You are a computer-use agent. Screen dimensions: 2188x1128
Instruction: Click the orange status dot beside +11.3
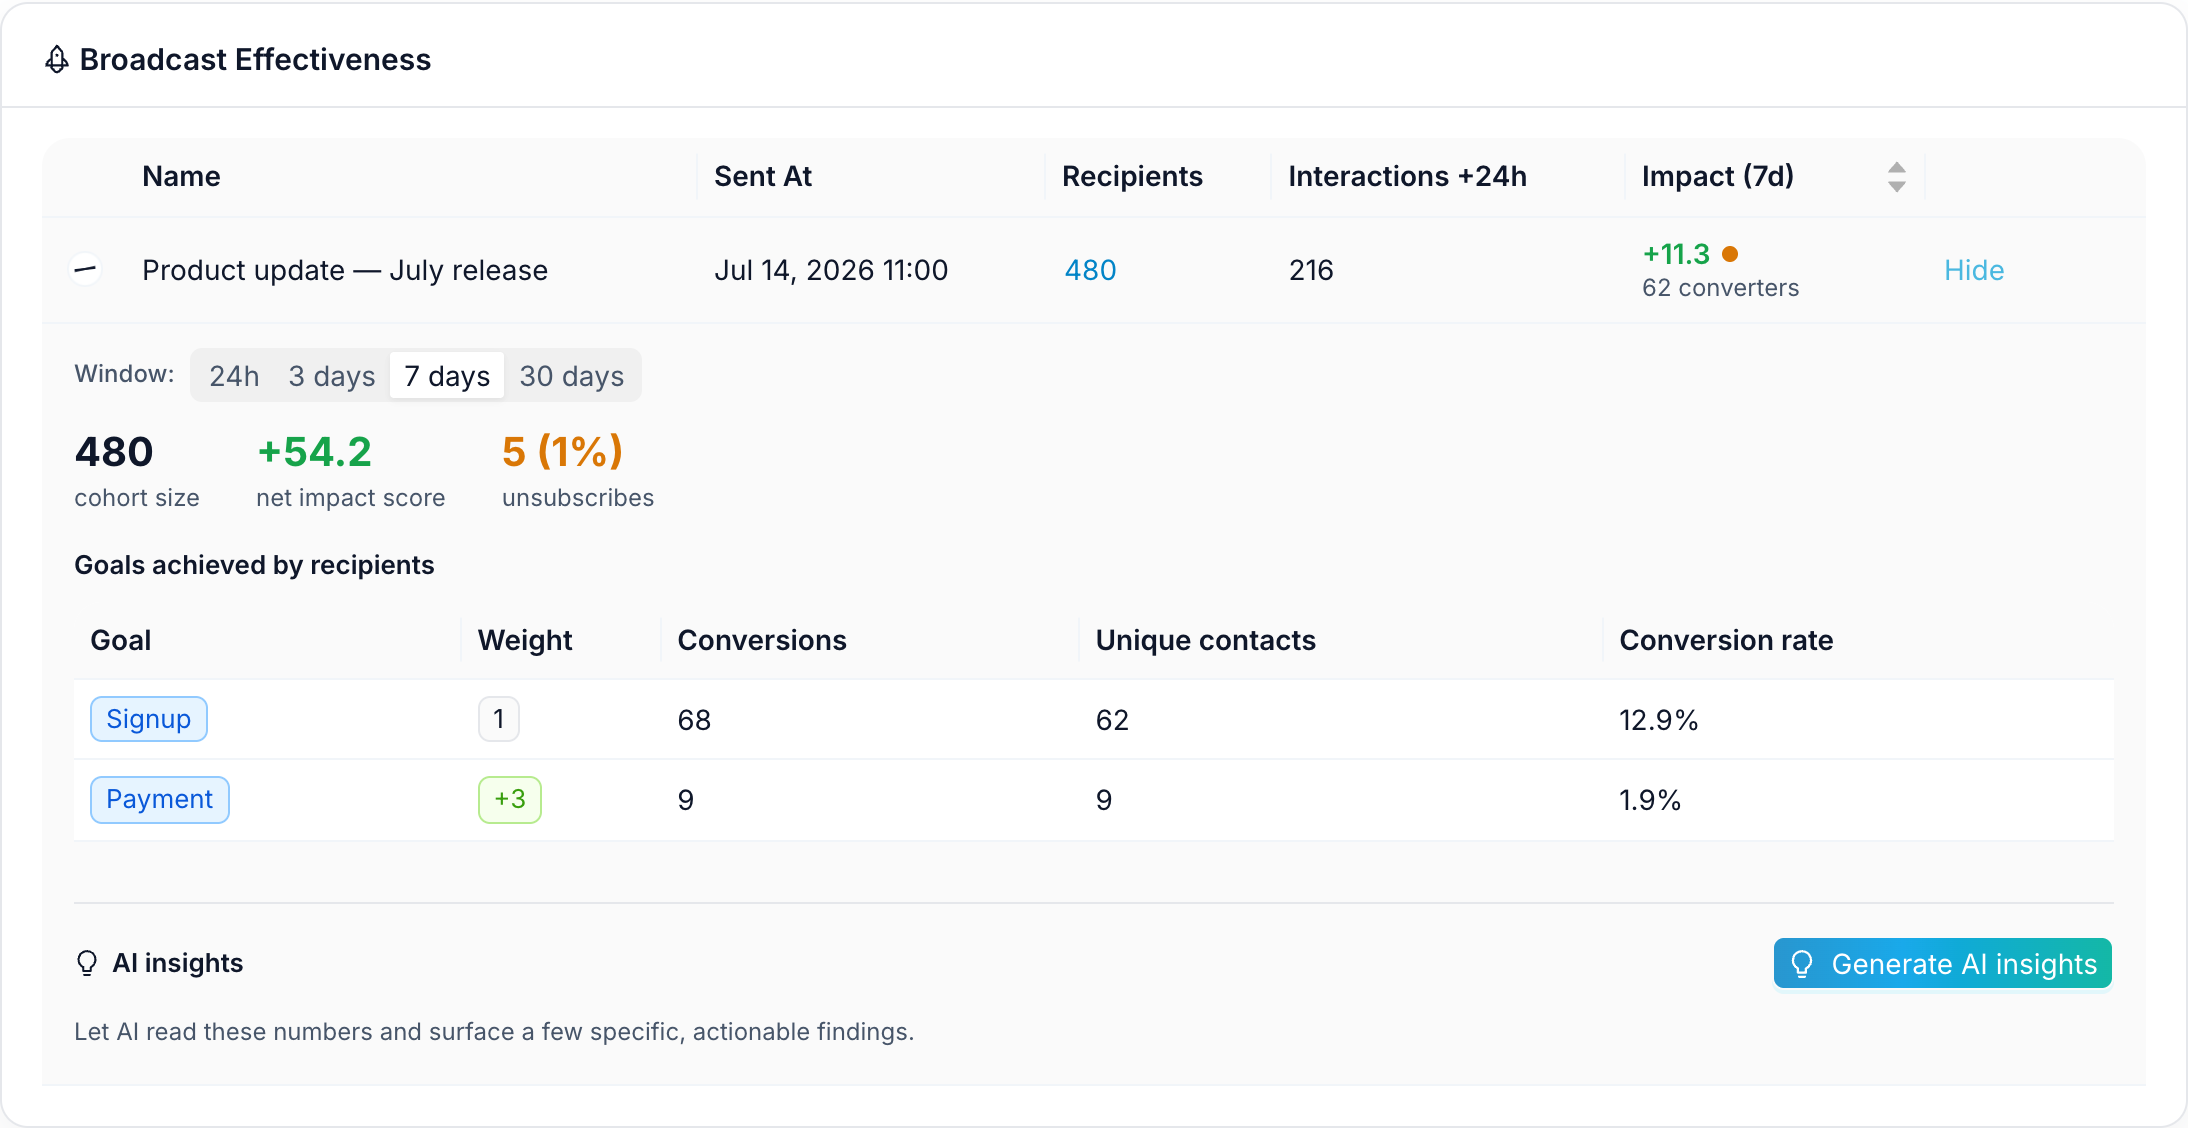point(1730,254)
